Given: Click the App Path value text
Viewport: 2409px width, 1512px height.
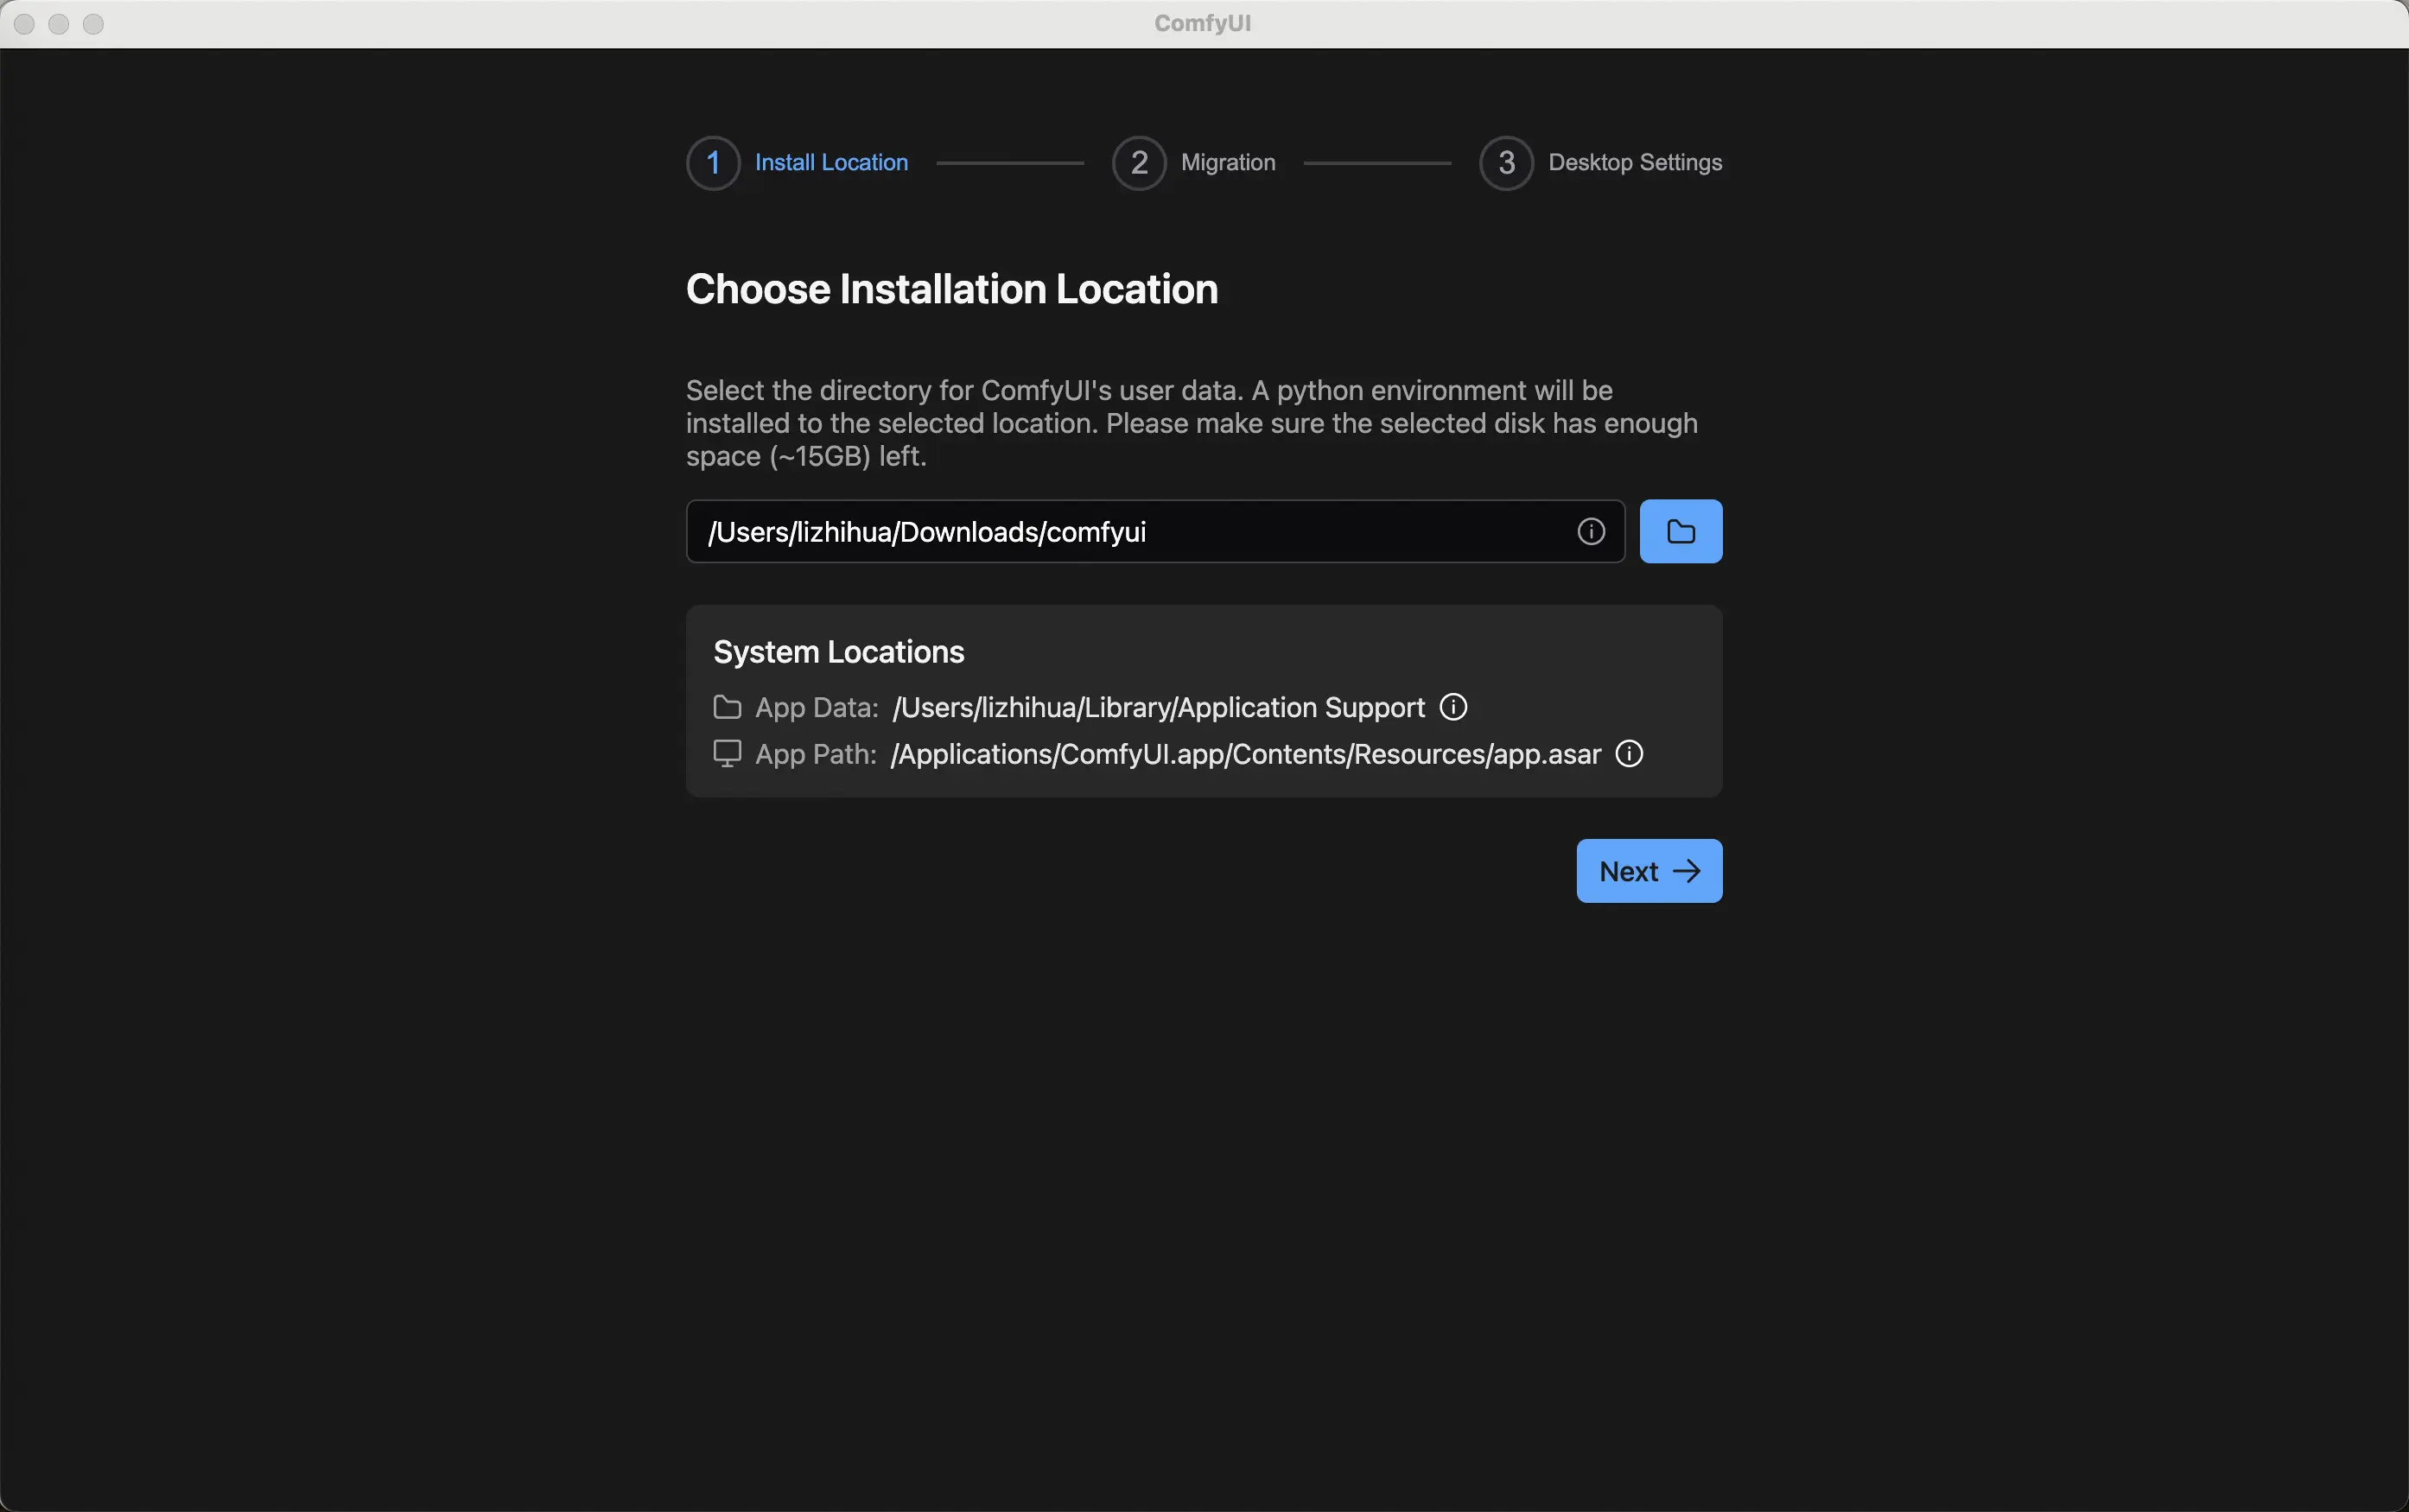Looking at the screenshot, I should (1246, 753).
